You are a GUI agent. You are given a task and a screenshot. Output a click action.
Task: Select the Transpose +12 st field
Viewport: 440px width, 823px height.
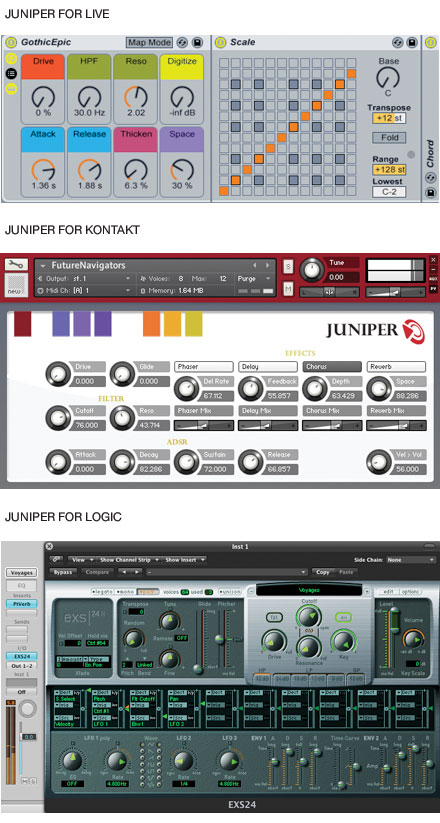tap(389, 118)
